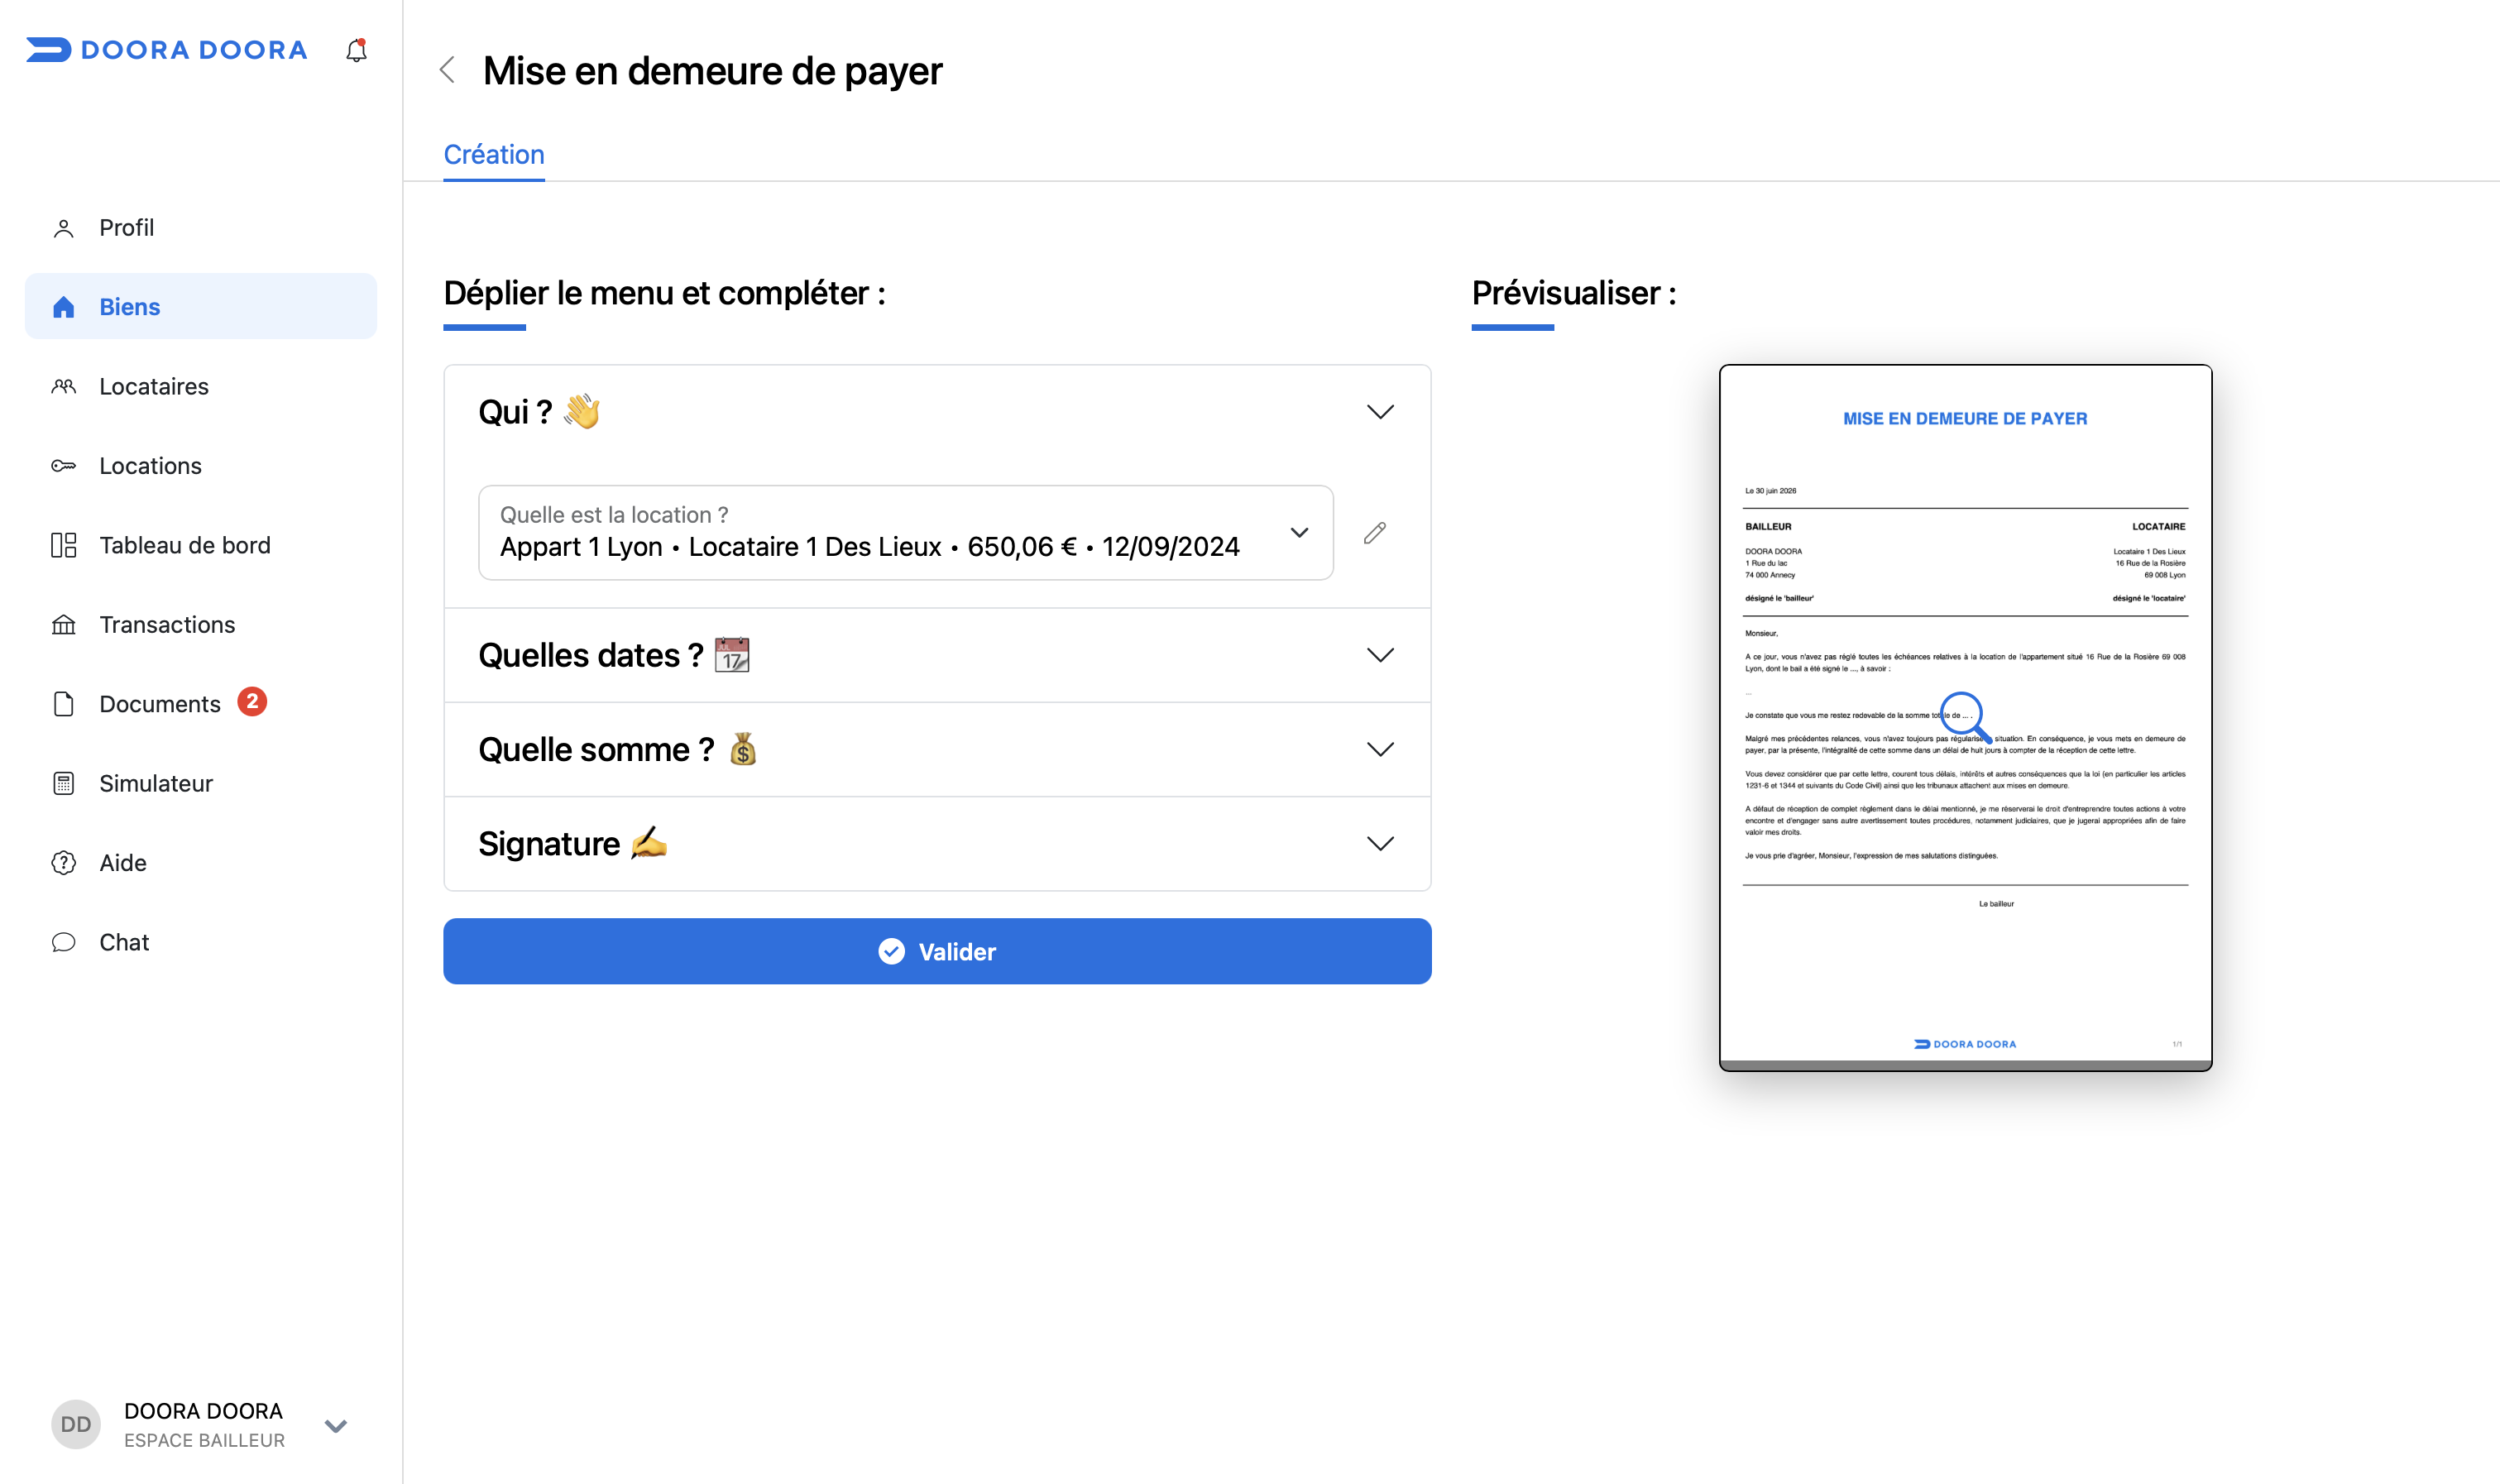2500x1484 pixels.
Task: Click the Aide question mark icon
Action: pos(64,863)
